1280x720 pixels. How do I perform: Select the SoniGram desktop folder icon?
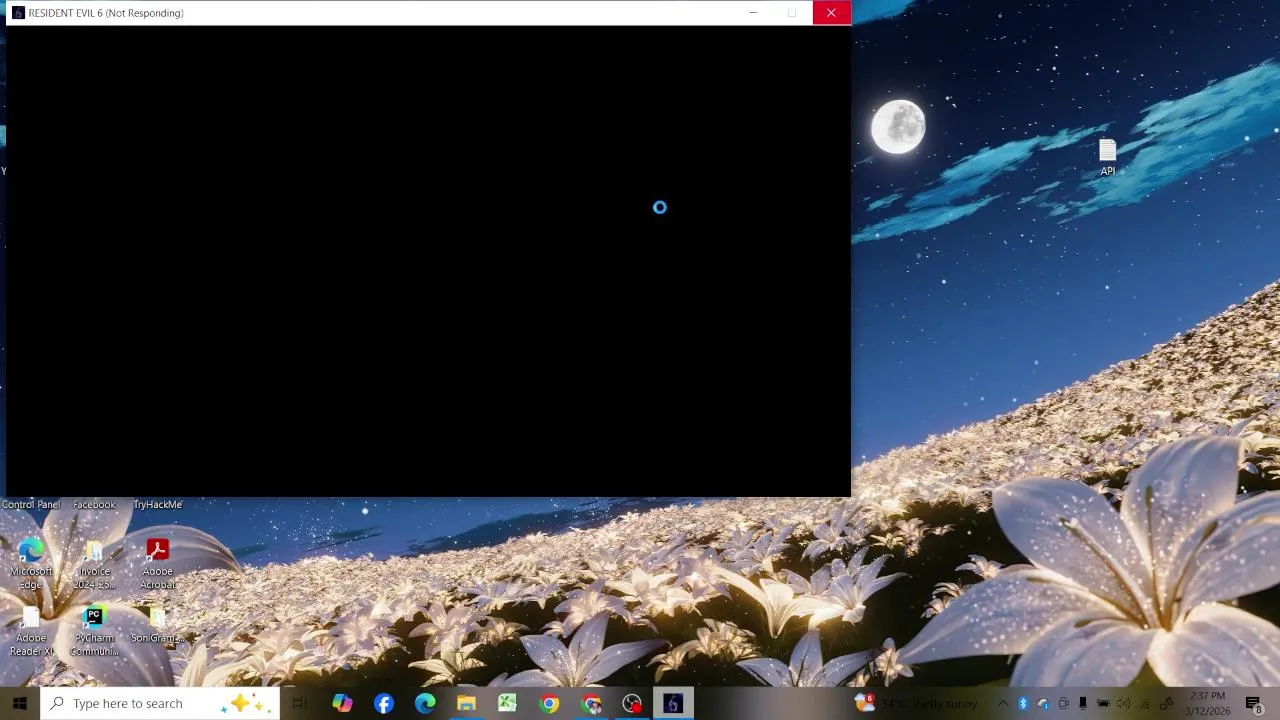(x=157, y=625)
